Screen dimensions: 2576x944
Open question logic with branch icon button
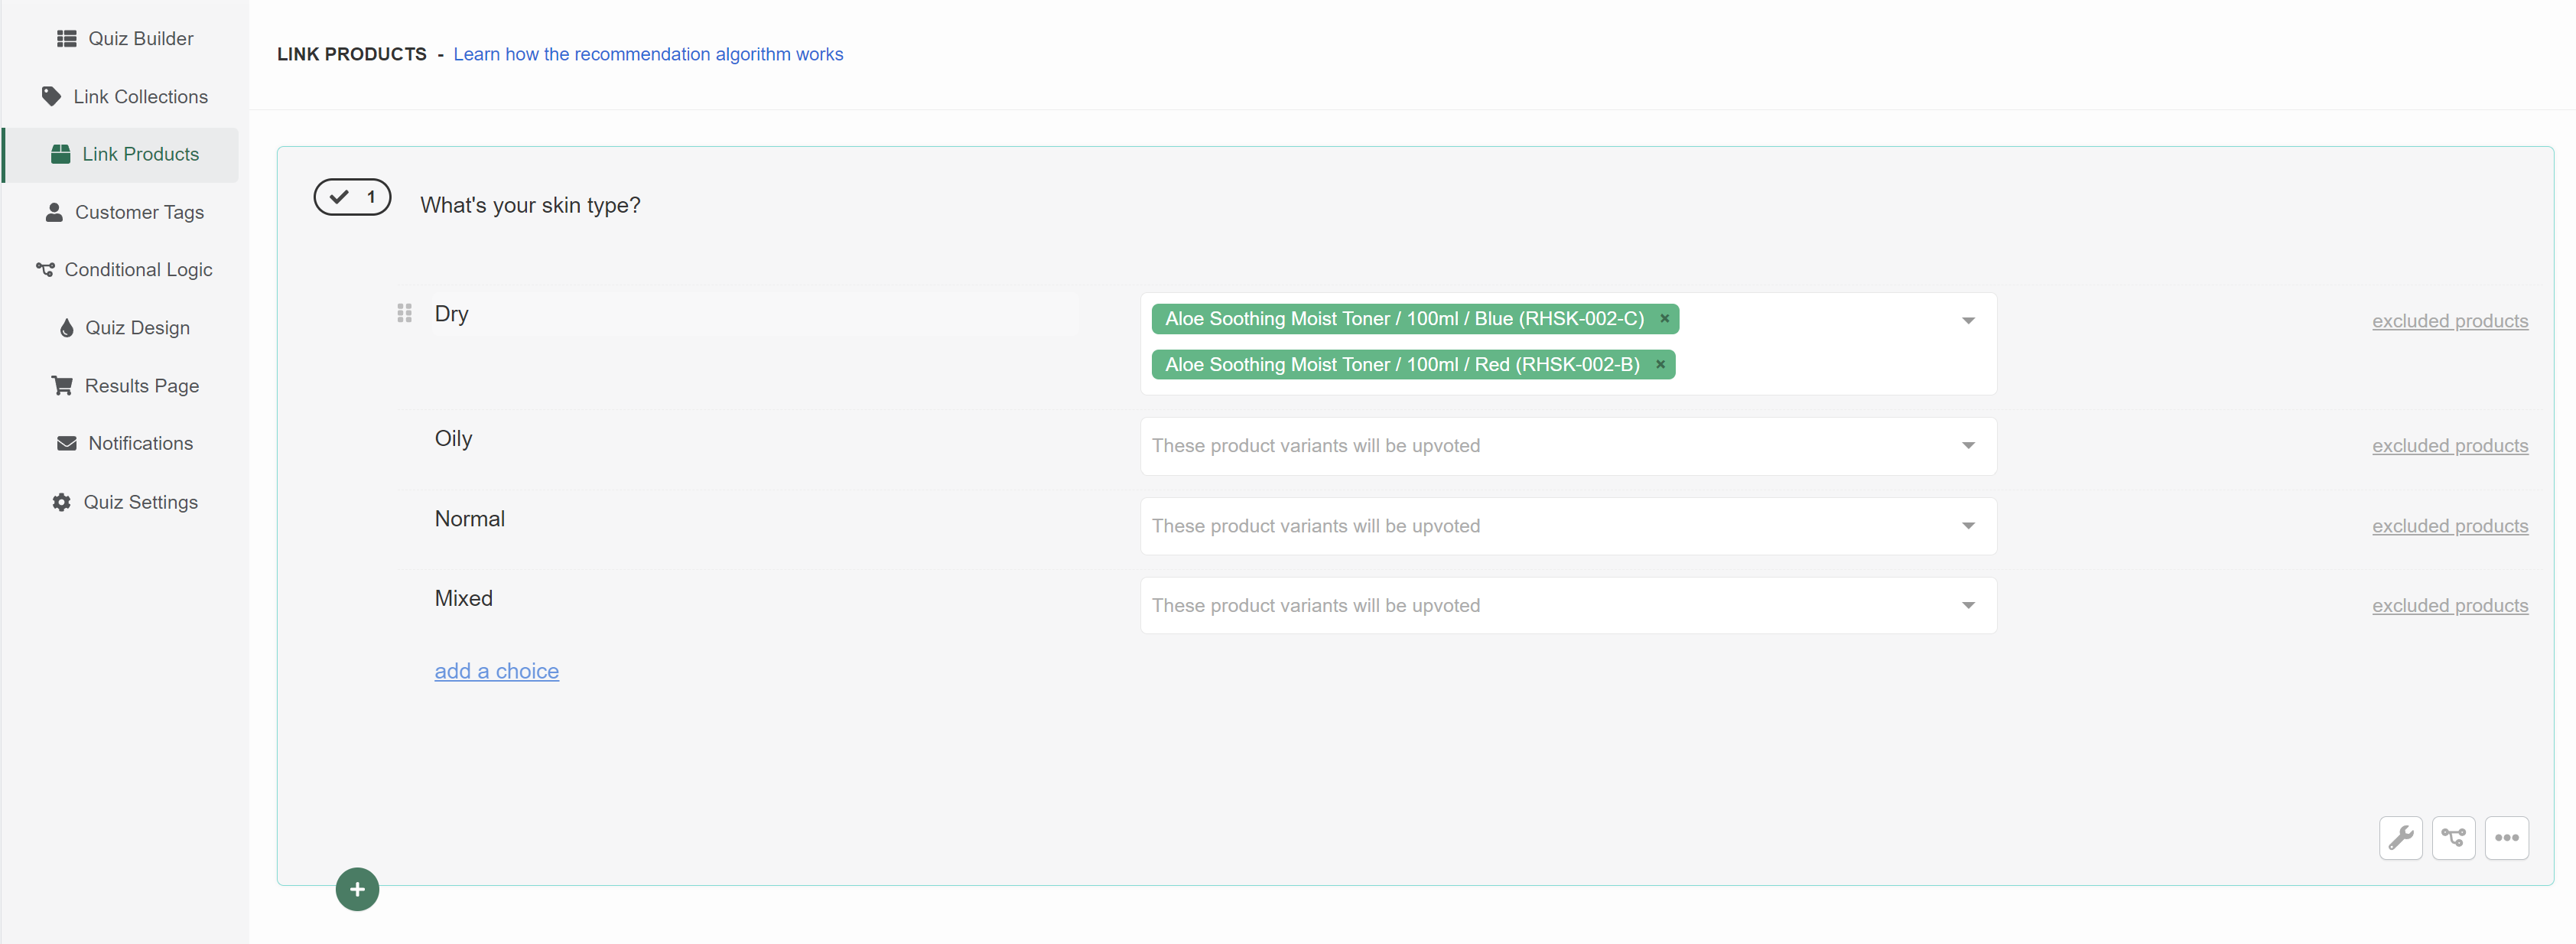2453,838
